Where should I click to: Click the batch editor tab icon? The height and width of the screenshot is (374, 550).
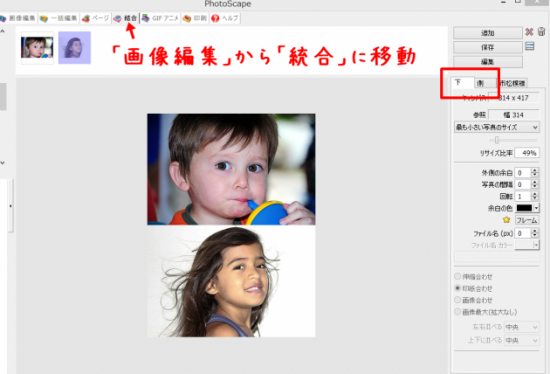[x=43, y=18]
